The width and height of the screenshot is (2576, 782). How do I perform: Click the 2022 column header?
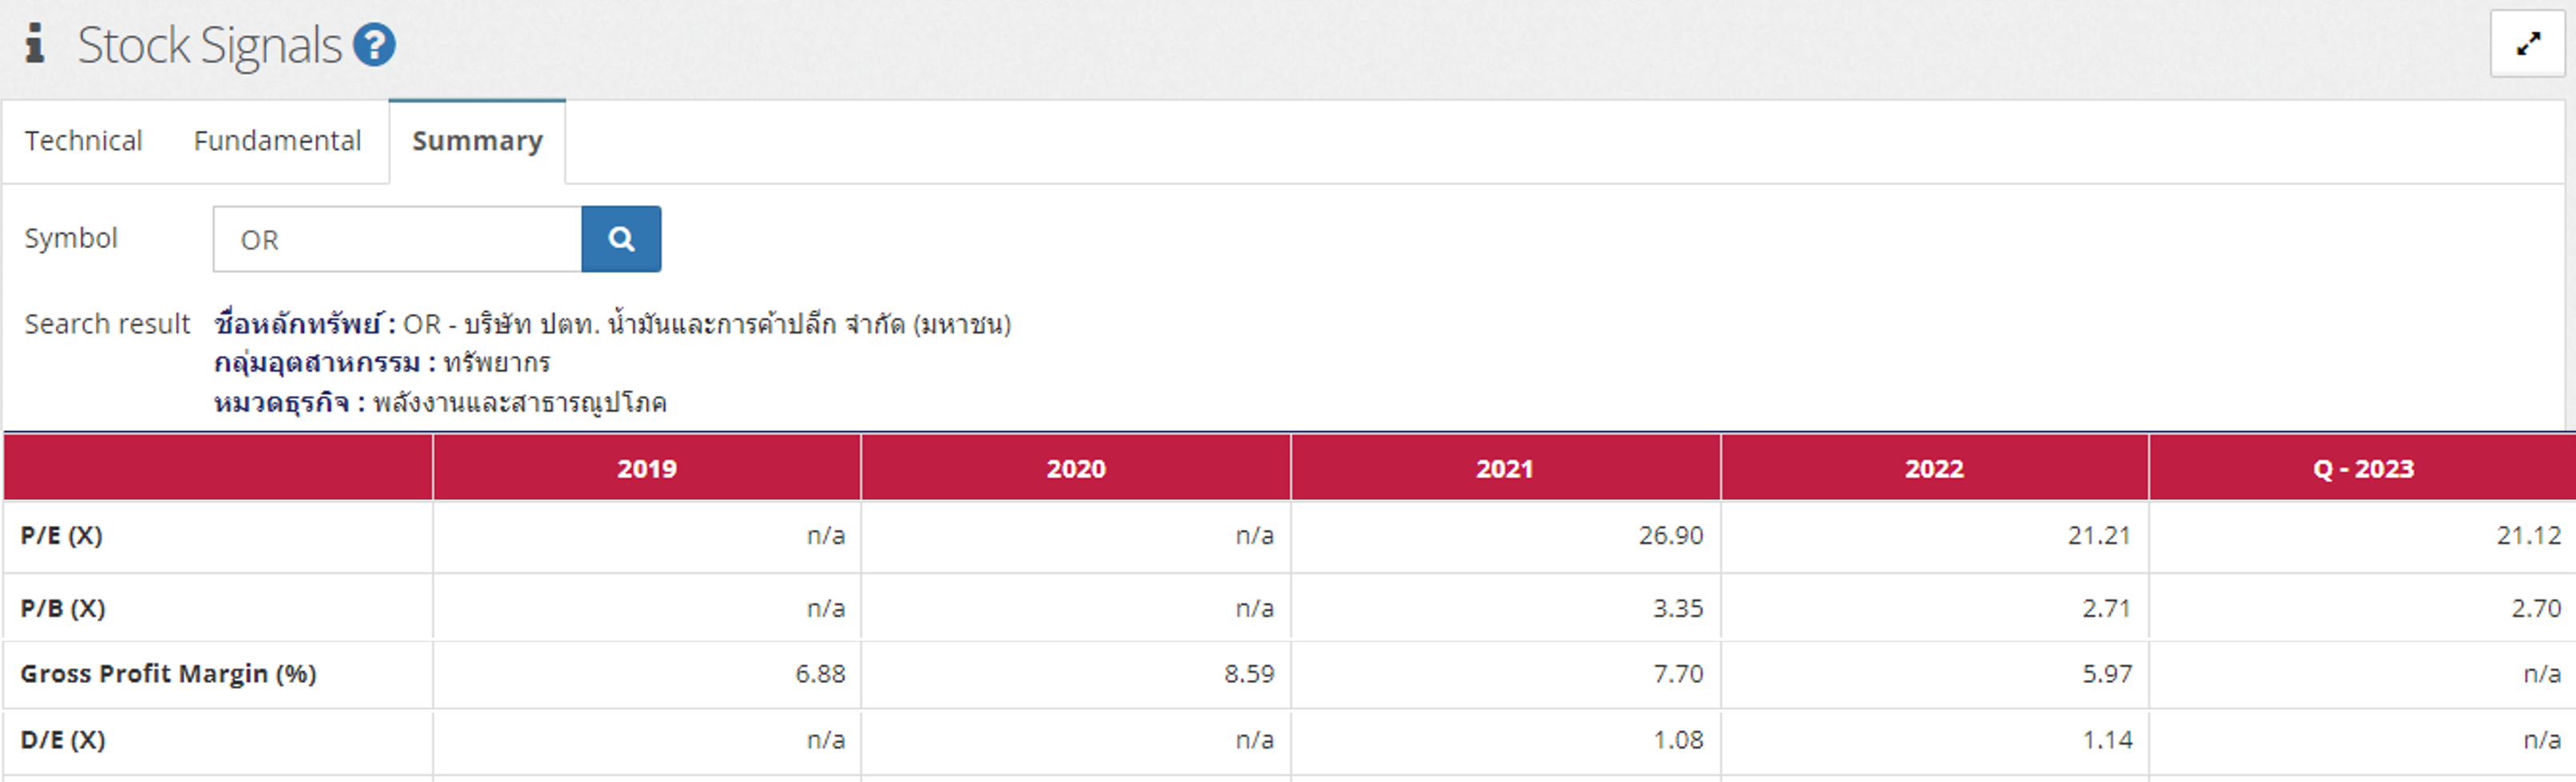point(1934,468)
